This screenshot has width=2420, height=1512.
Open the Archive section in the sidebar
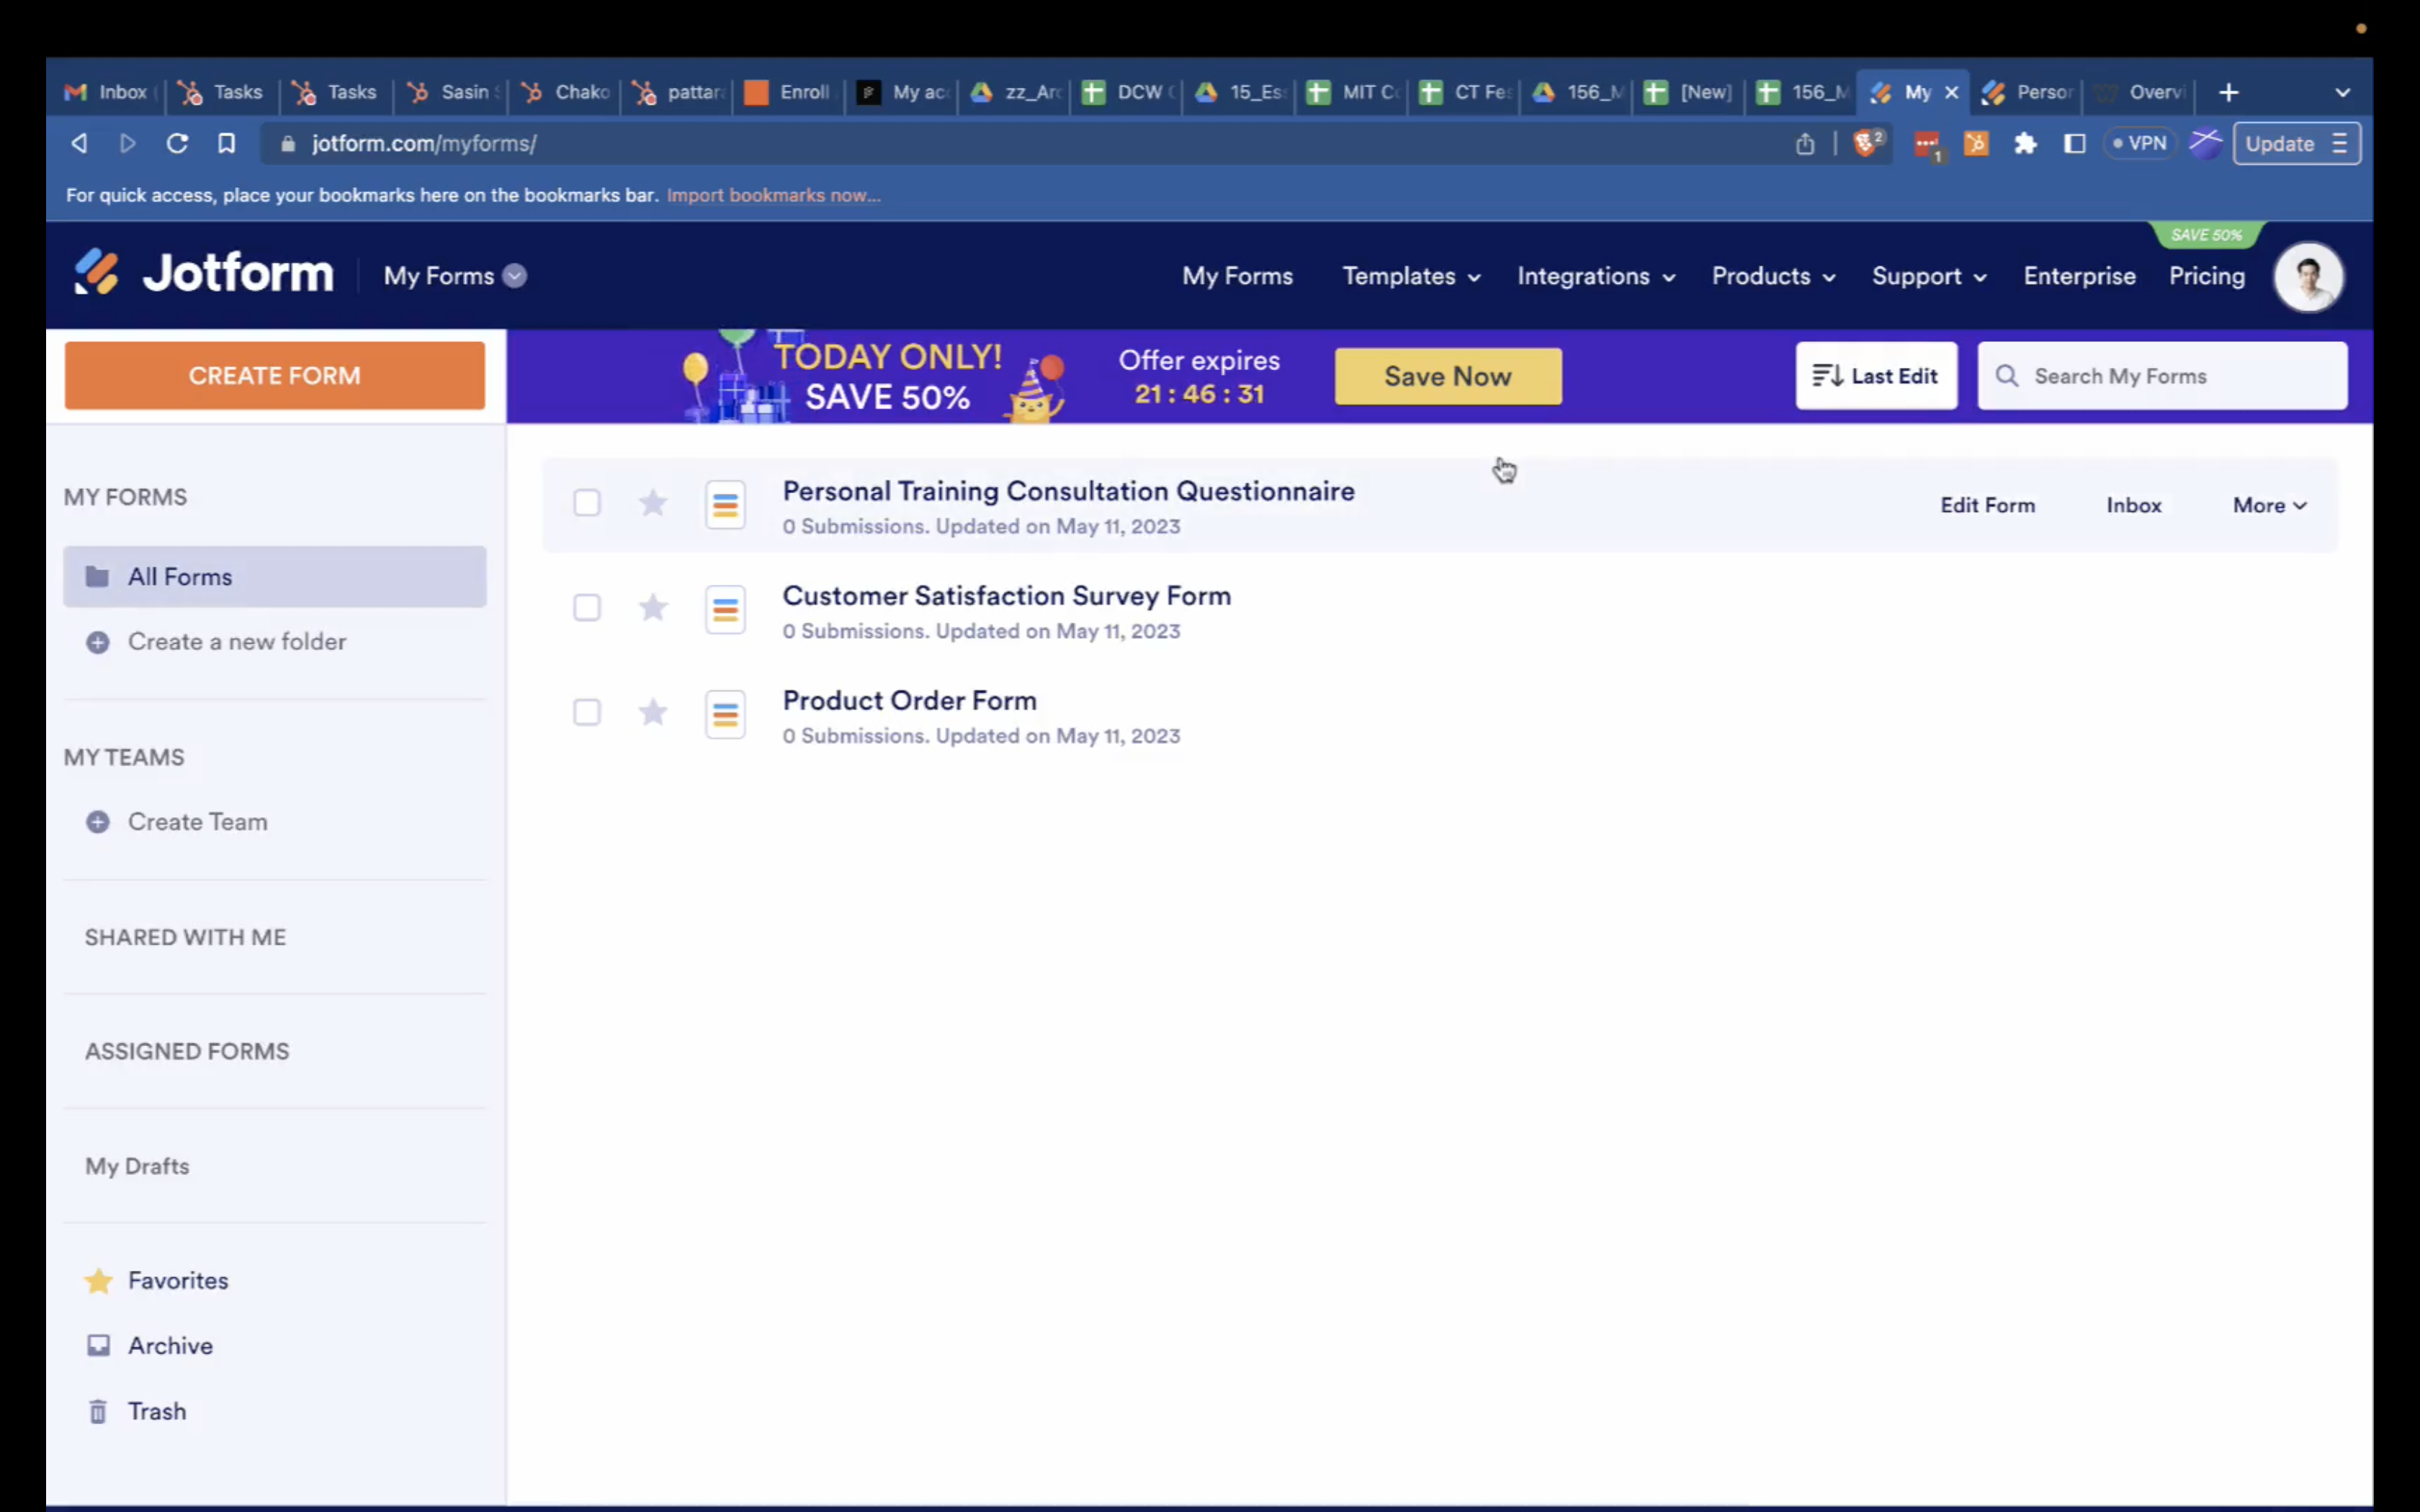click(x=169, y=1346)
